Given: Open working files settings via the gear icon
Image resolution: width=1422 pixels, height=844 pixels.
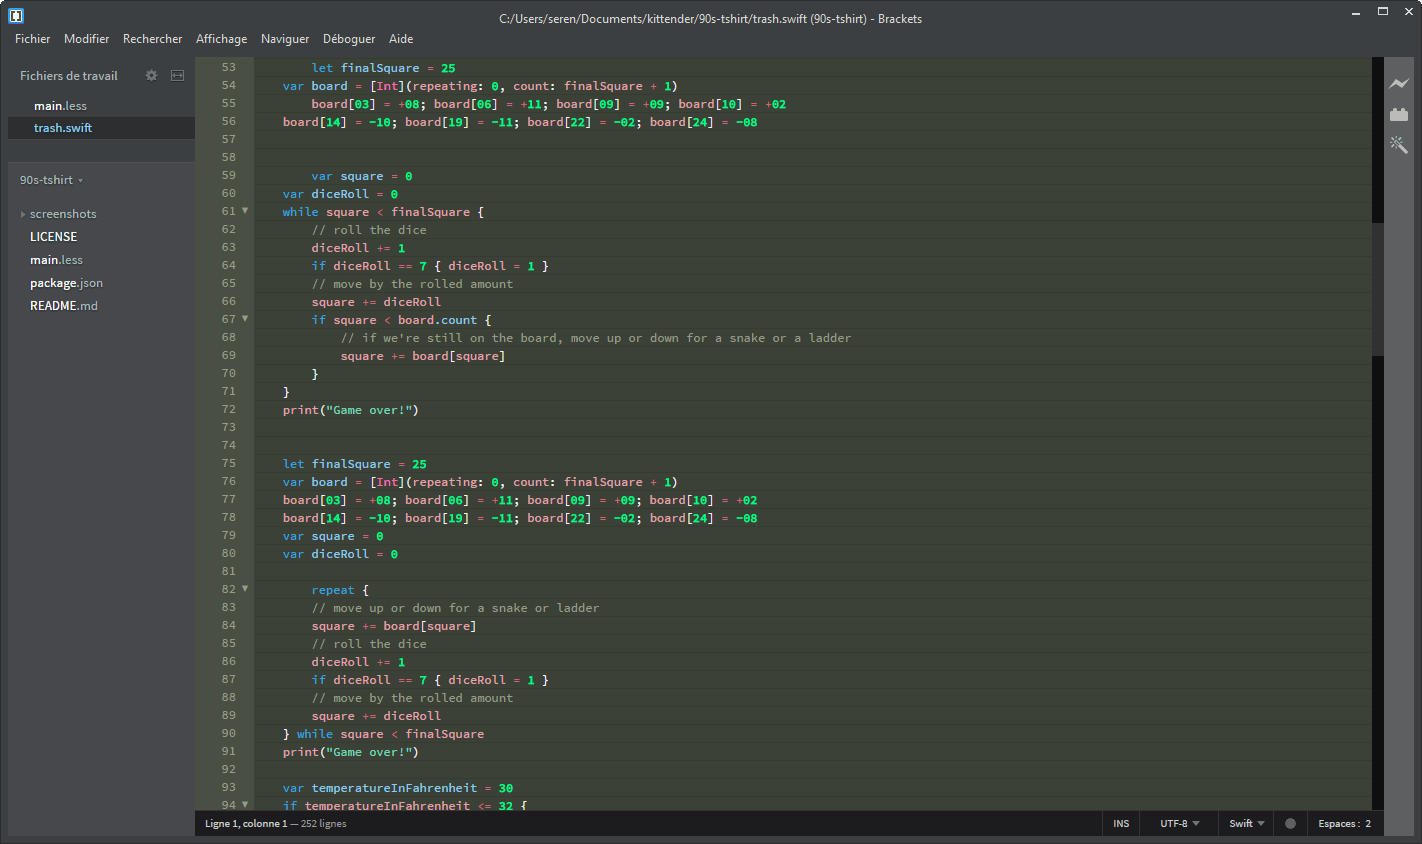Looking at the screenshot, I should 151,75.
